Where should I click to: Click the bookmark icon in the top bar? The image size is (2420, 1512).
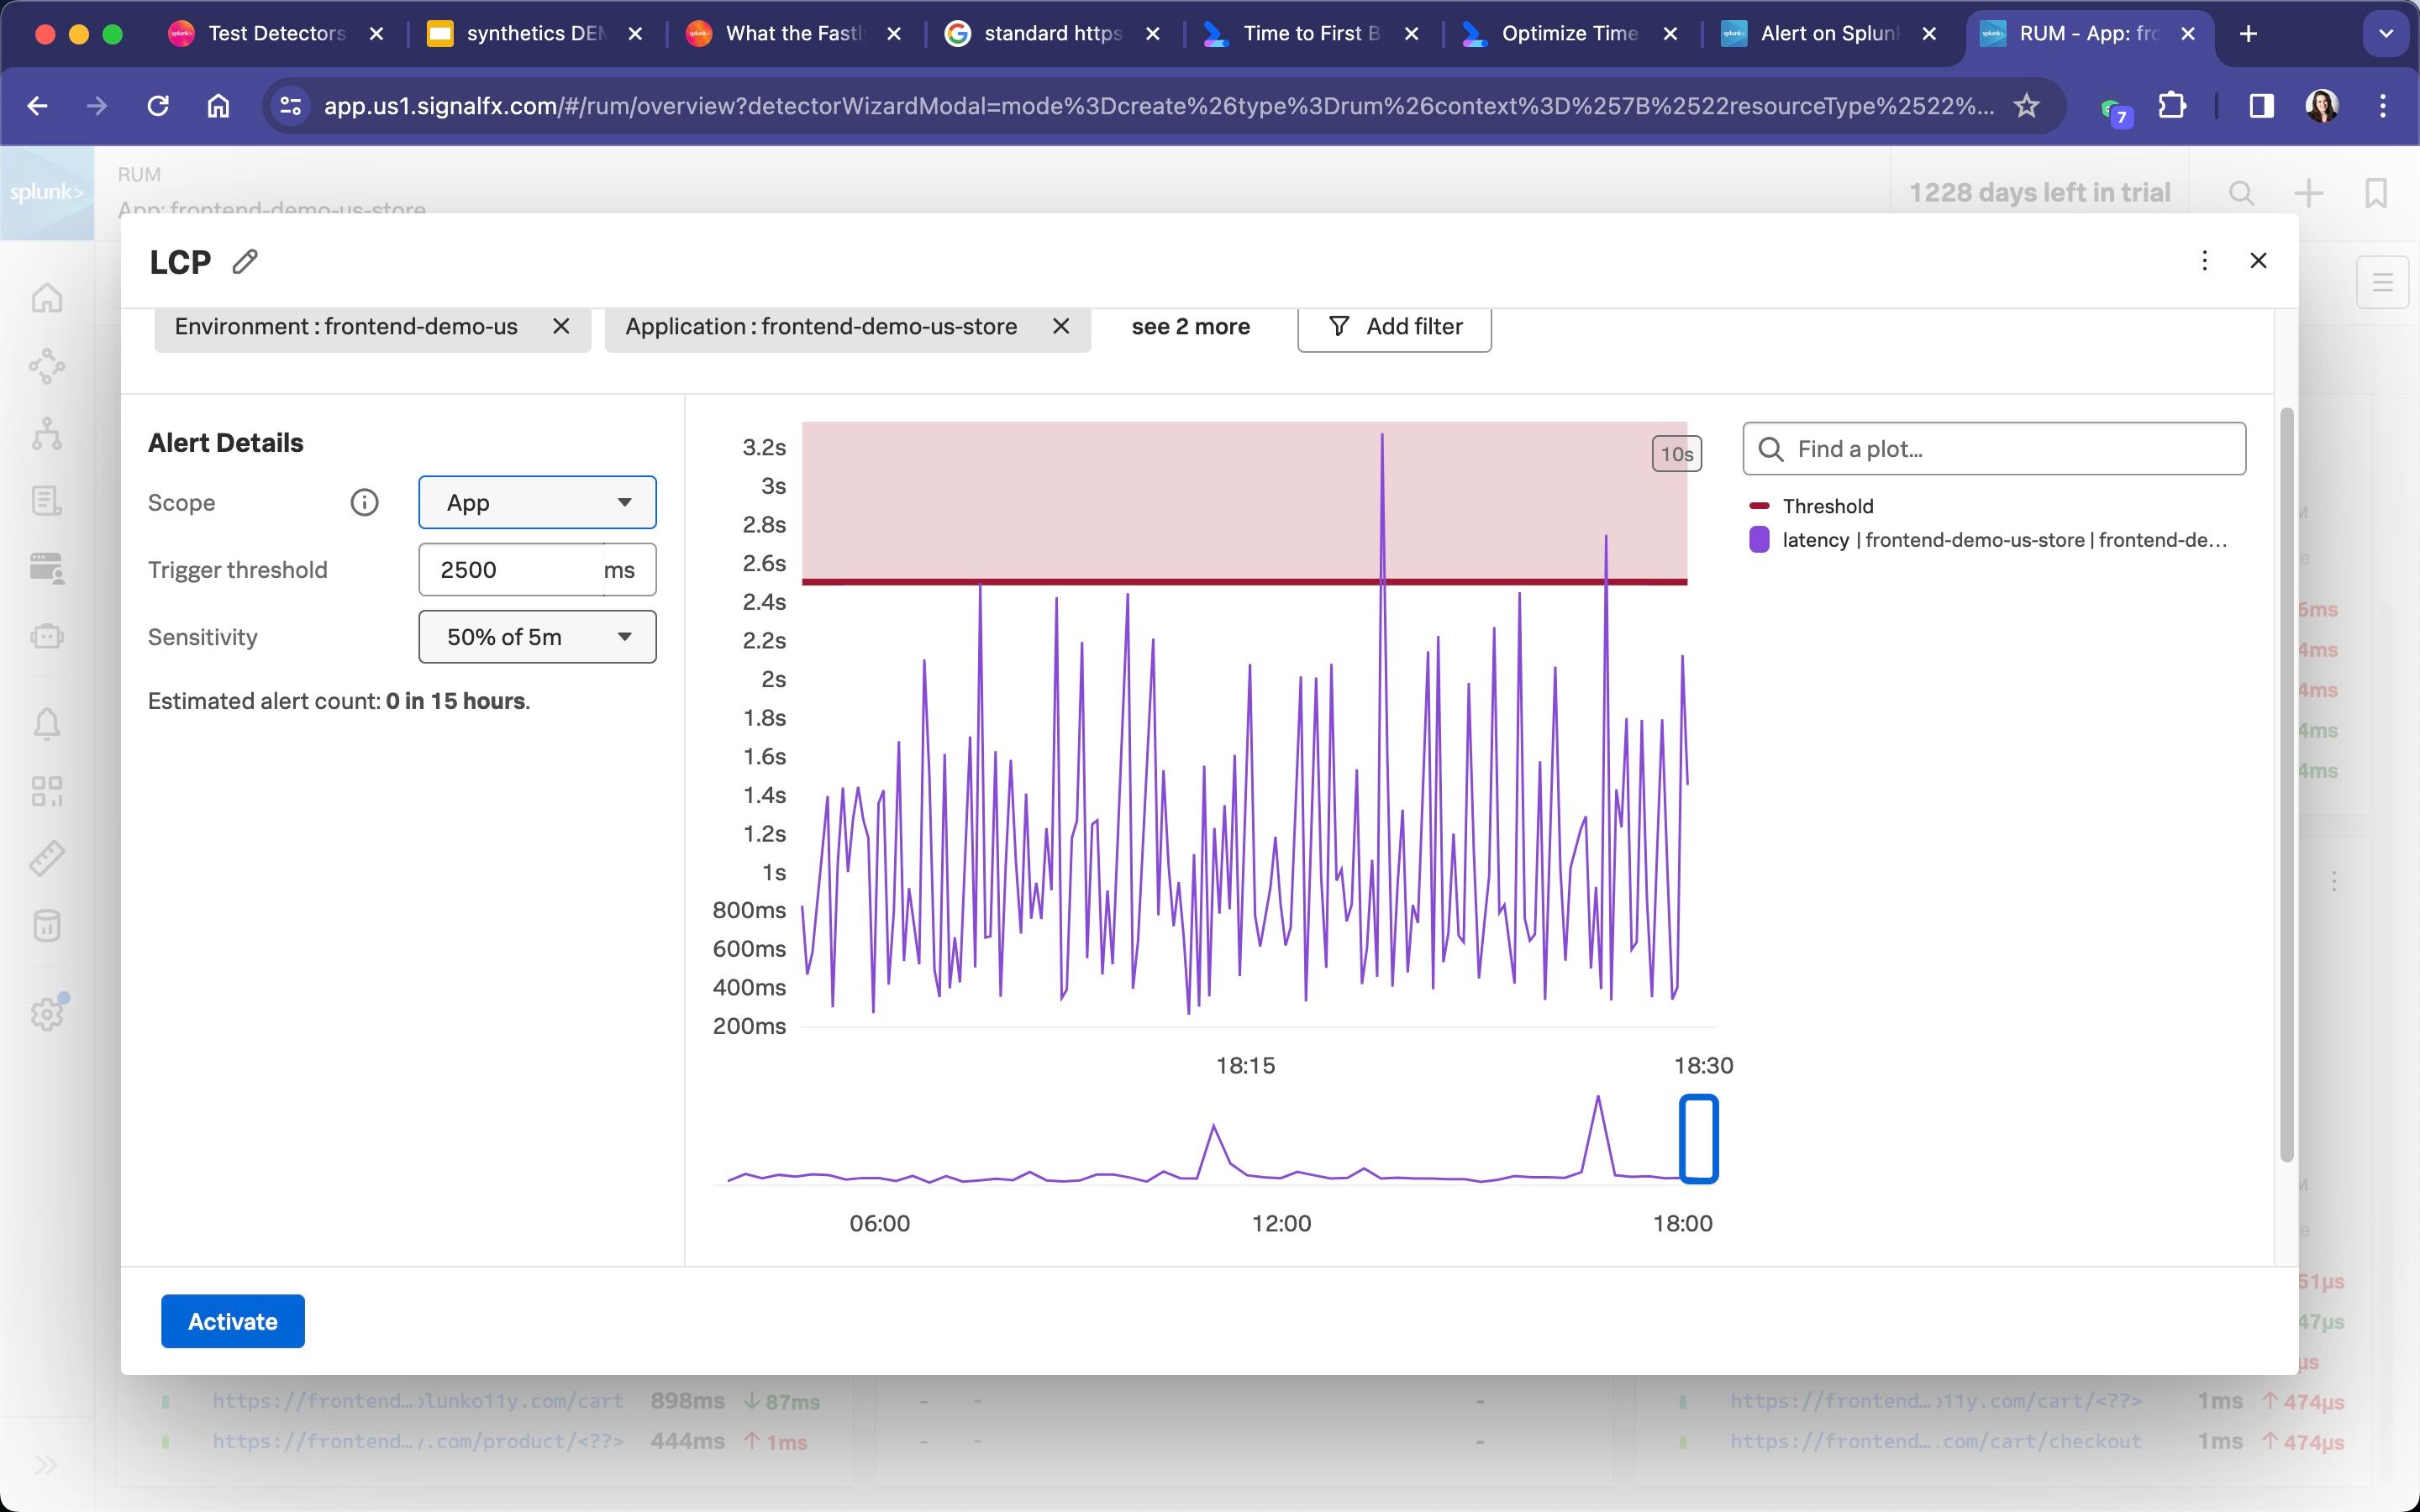(2375, 192)
